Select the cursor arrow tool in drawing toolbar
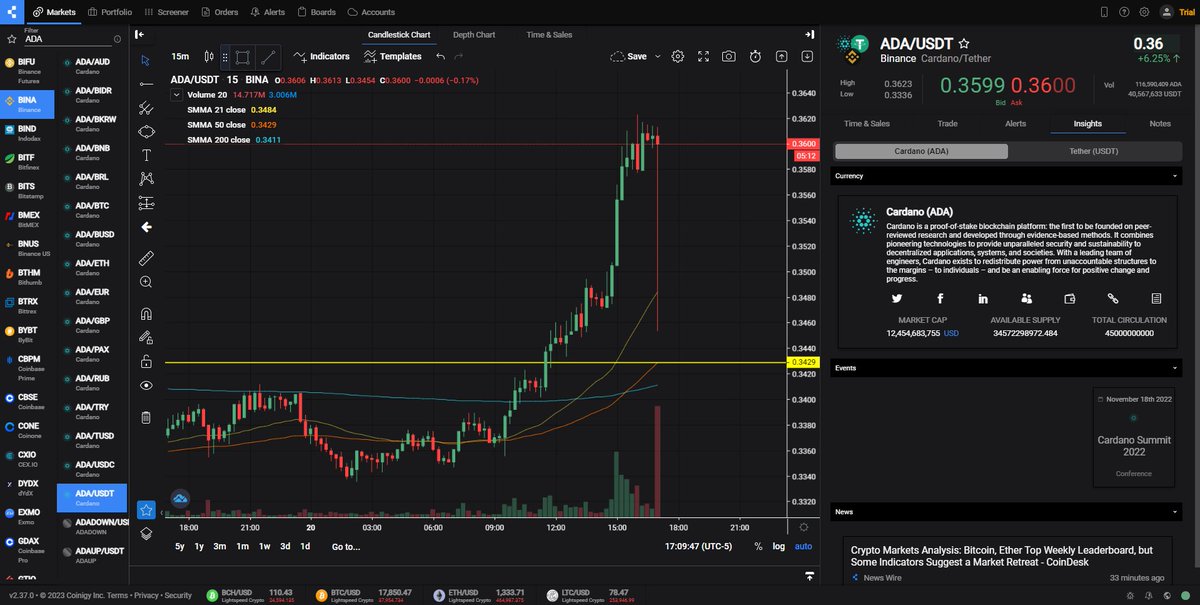Screen dimensions: 1200x605 [146, 60]
